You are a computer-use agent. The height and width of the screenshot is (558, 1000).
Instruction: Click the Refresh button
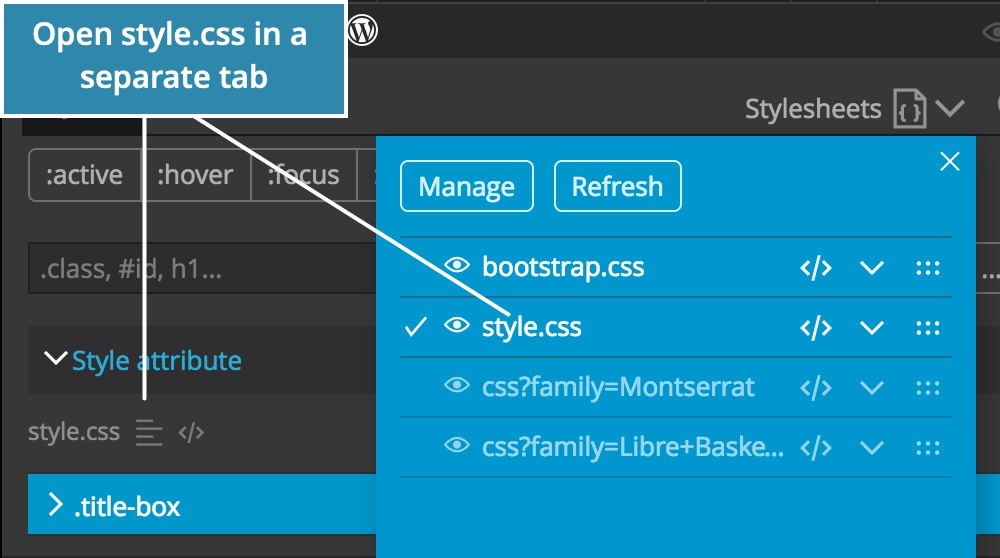coord(617,186)
